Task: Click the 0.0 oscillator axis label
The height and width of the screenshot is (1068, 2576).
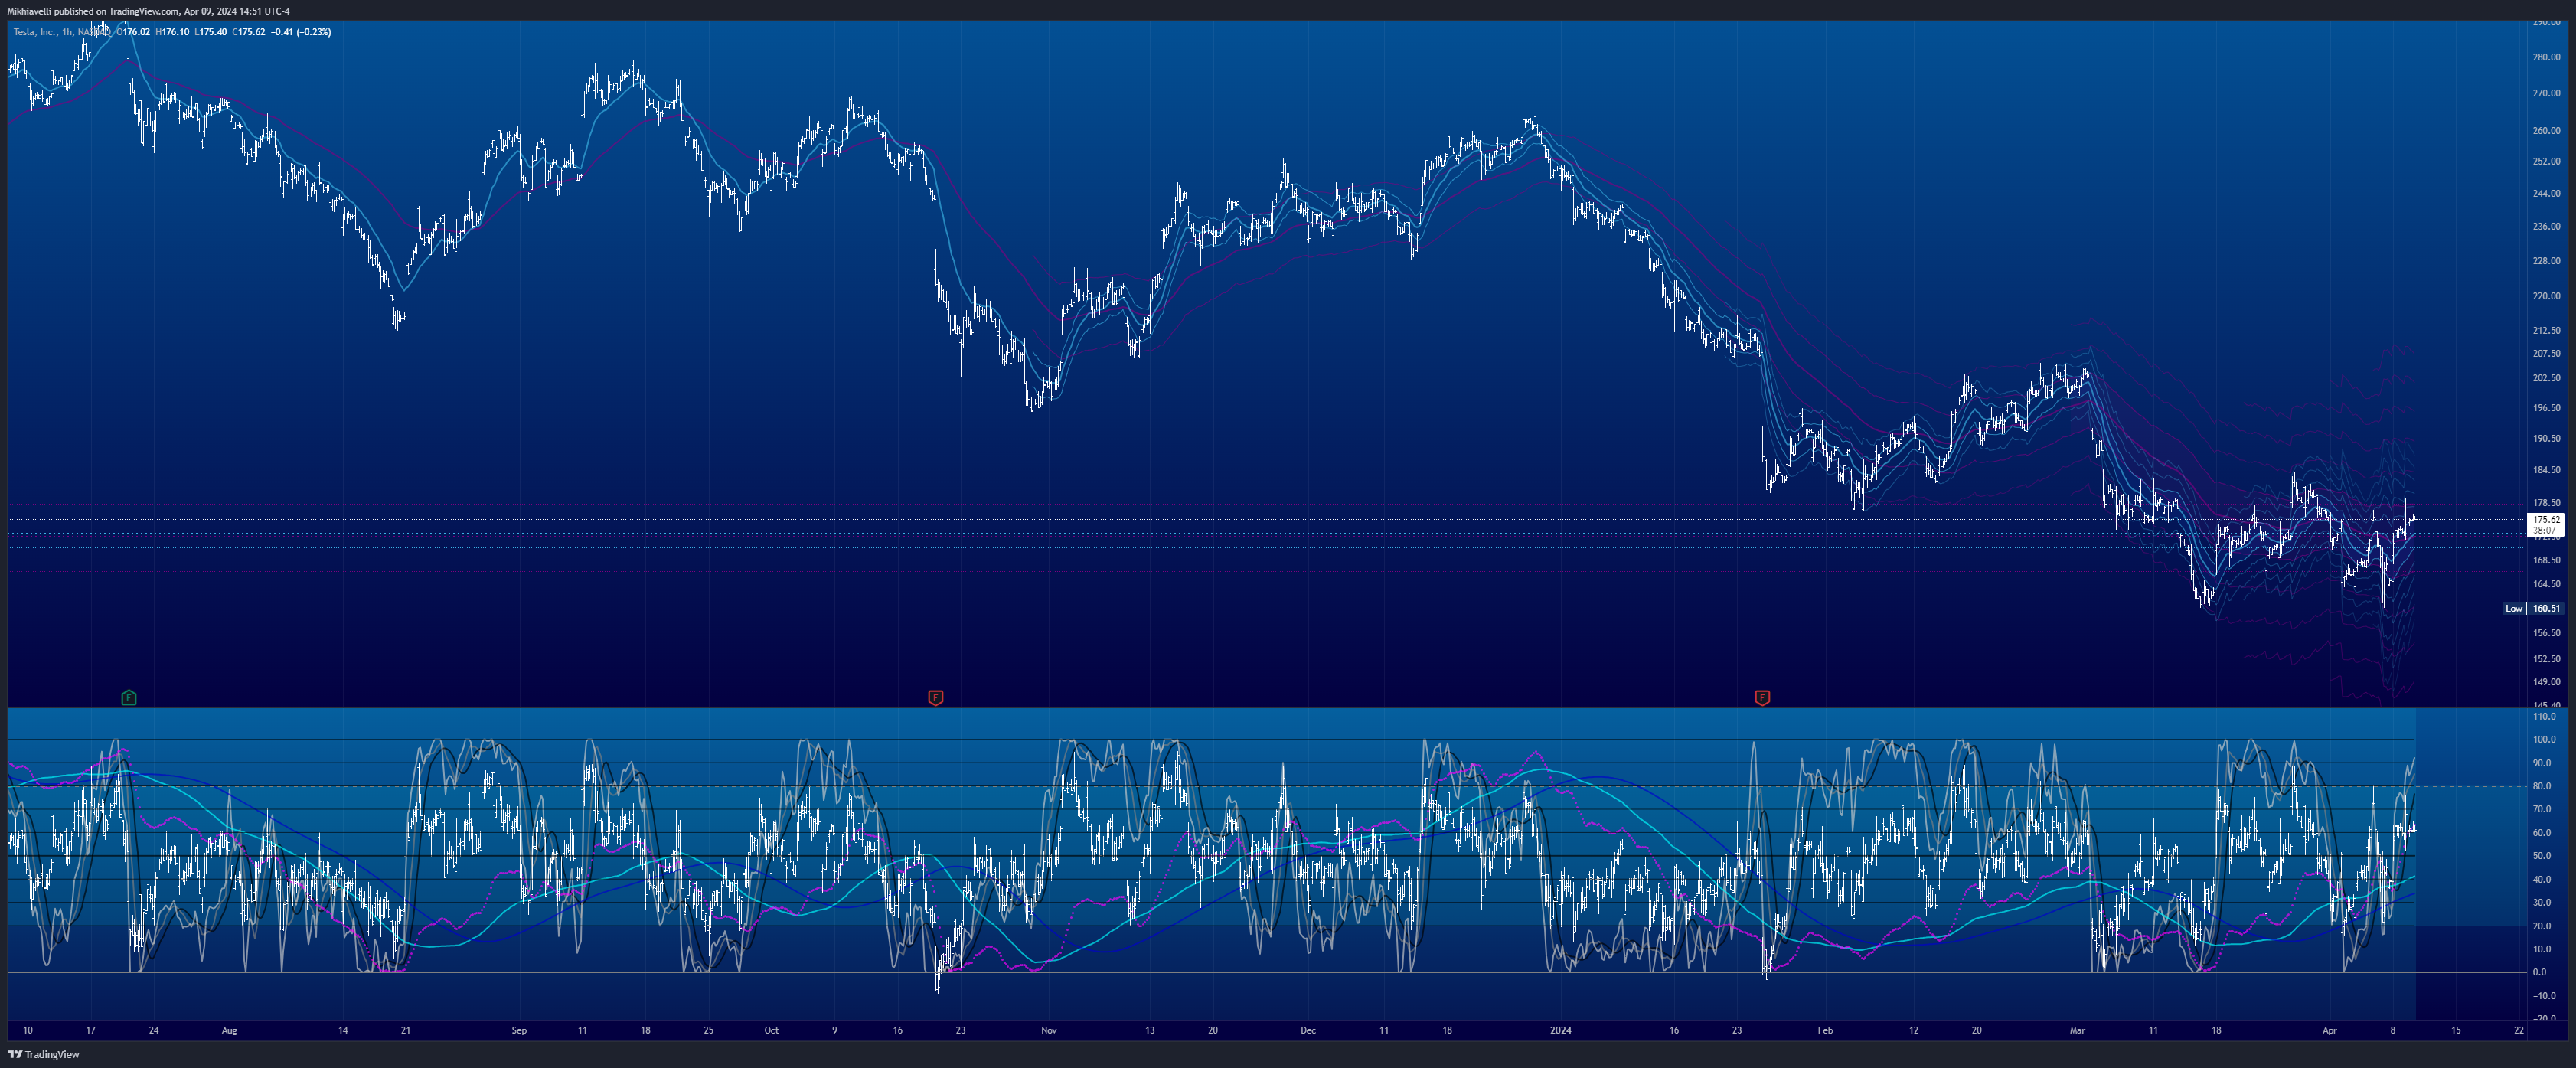Action: (x=2539, y=972)
